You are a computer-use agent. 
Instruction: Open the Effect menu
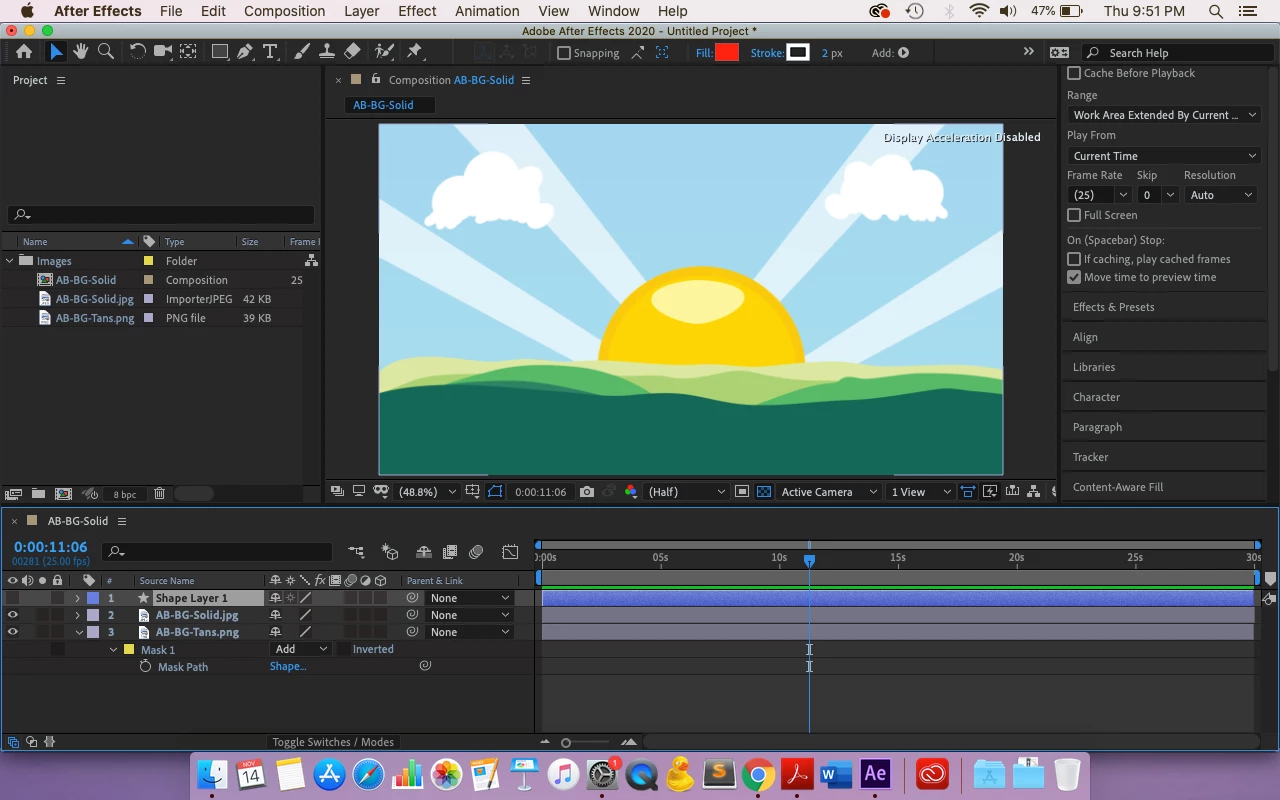(x=417, y=11)
